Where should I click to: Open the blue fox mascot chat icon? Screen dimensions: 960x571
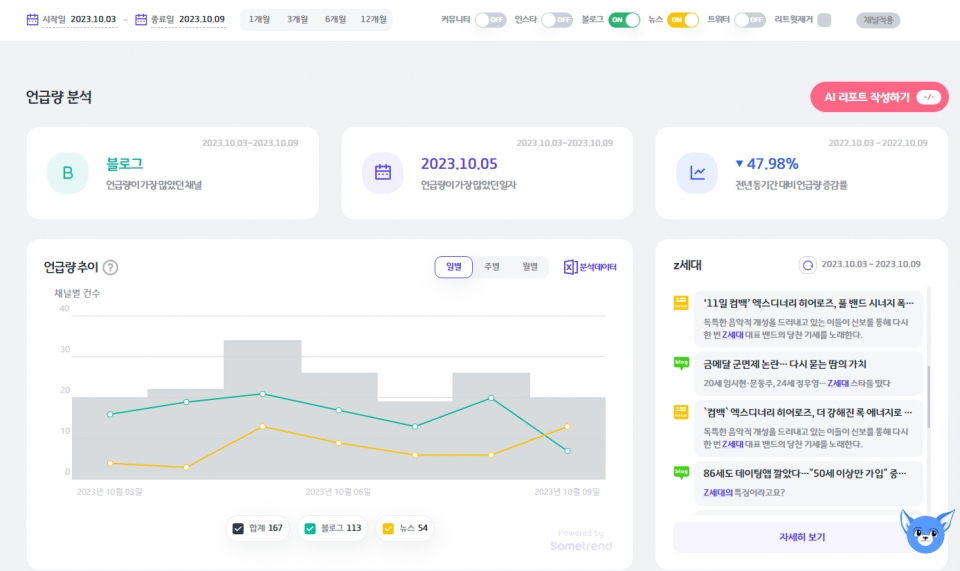tap(926, 531)
